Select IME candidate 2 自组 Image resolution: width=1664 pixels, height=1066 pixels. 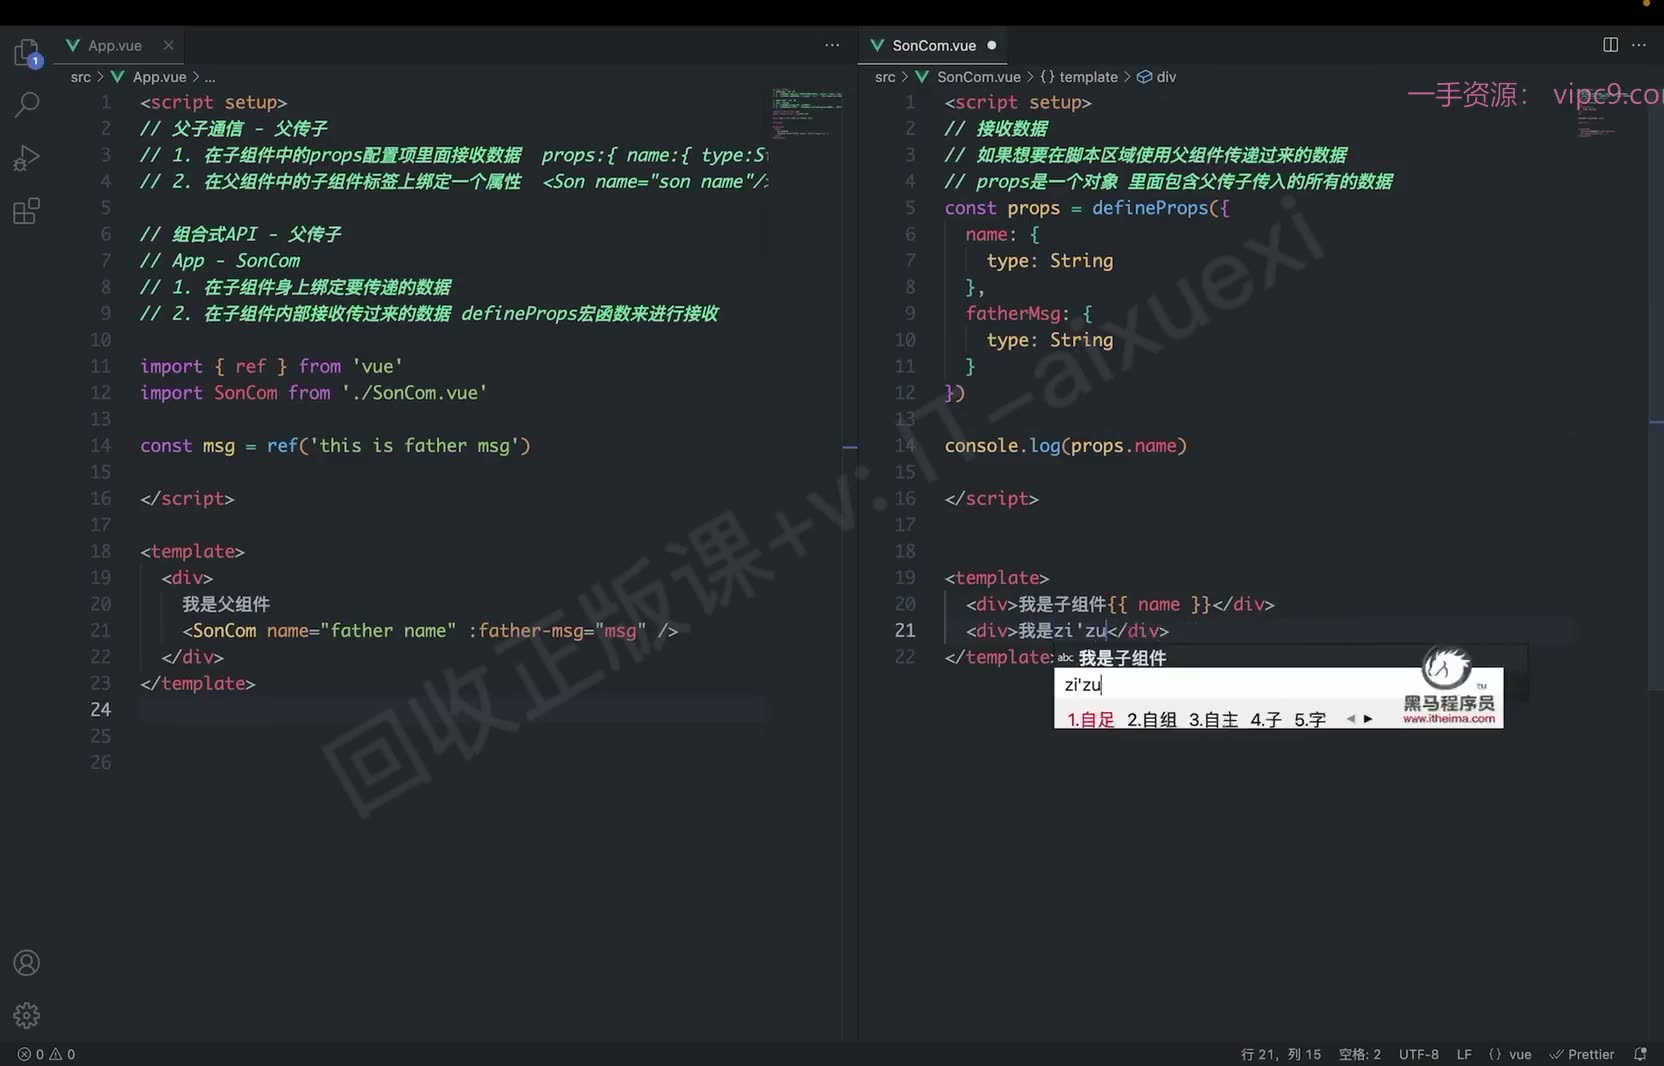[1152, 719]
